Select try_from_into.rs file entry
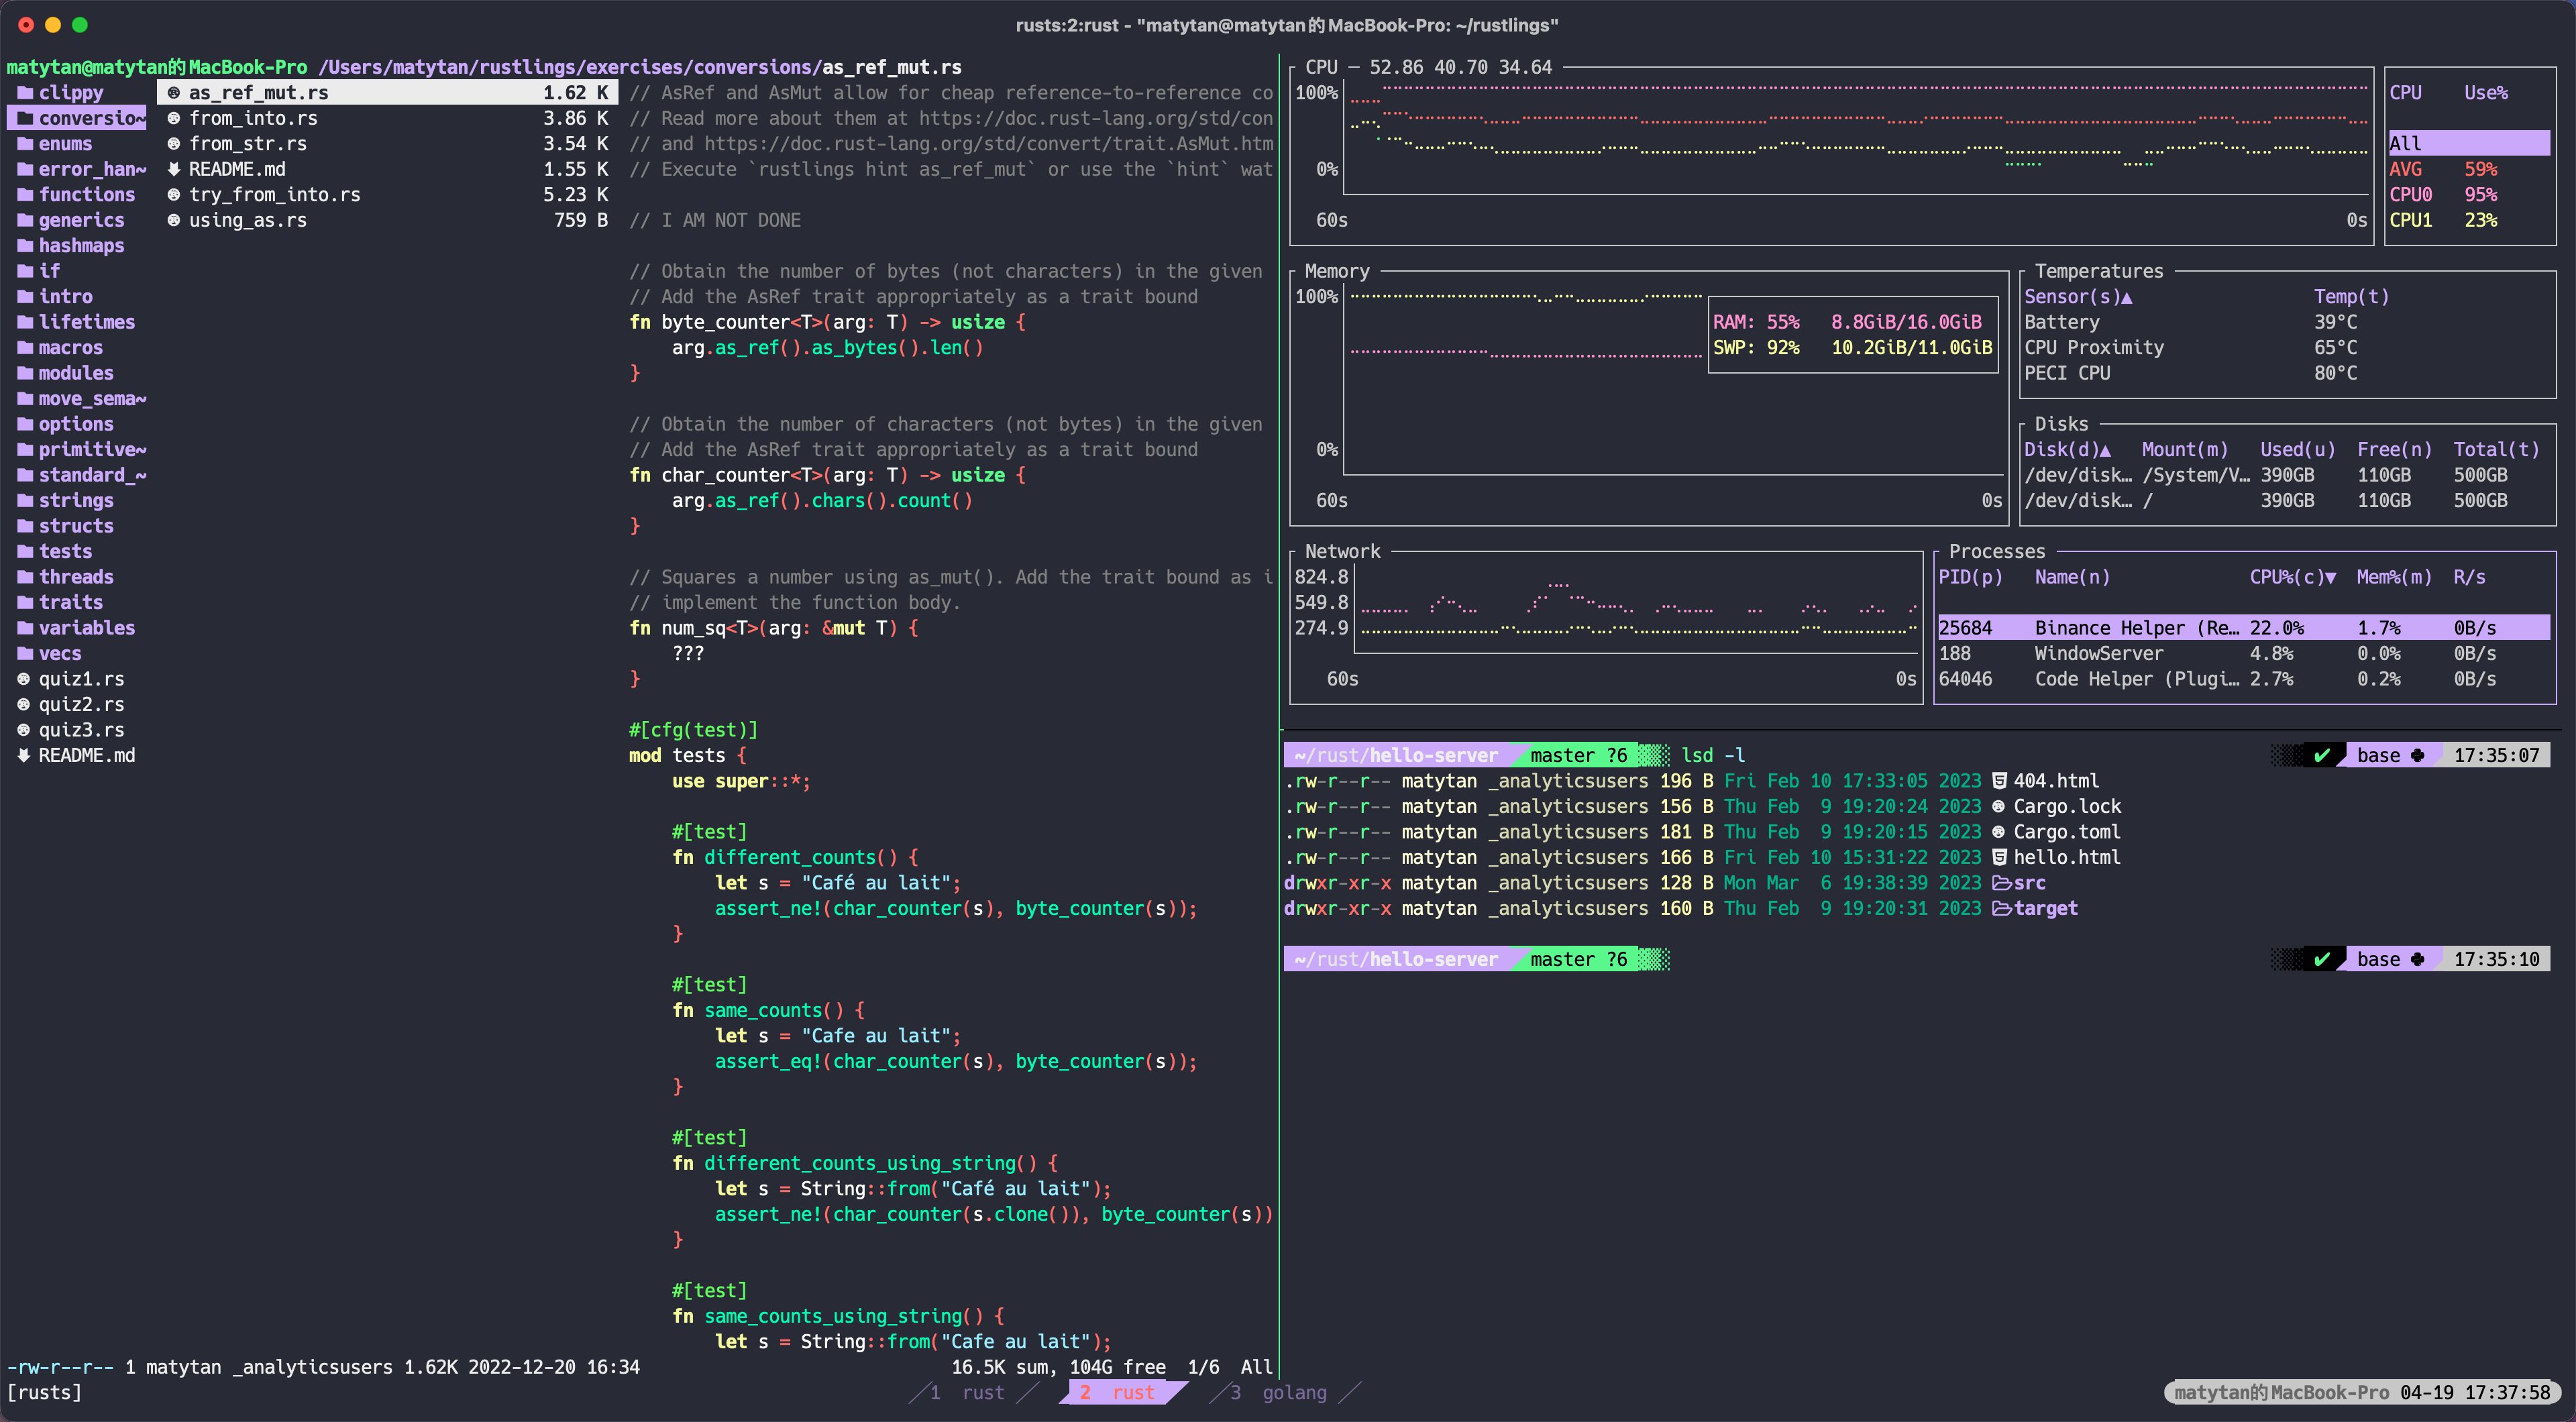This screenshot has height=1422, width=2576. pos(274,195)
